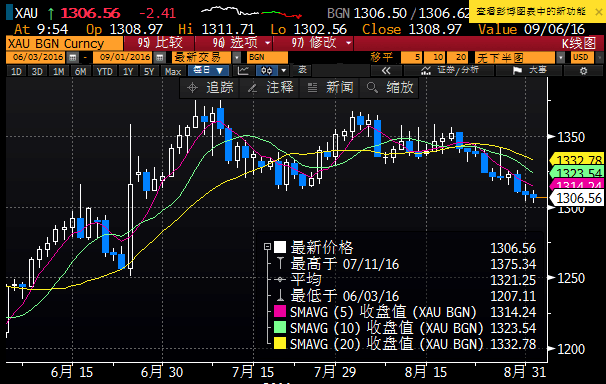Click the BGN source field
The height and width of the screenshot is (384, 606).
pos(267,58)
